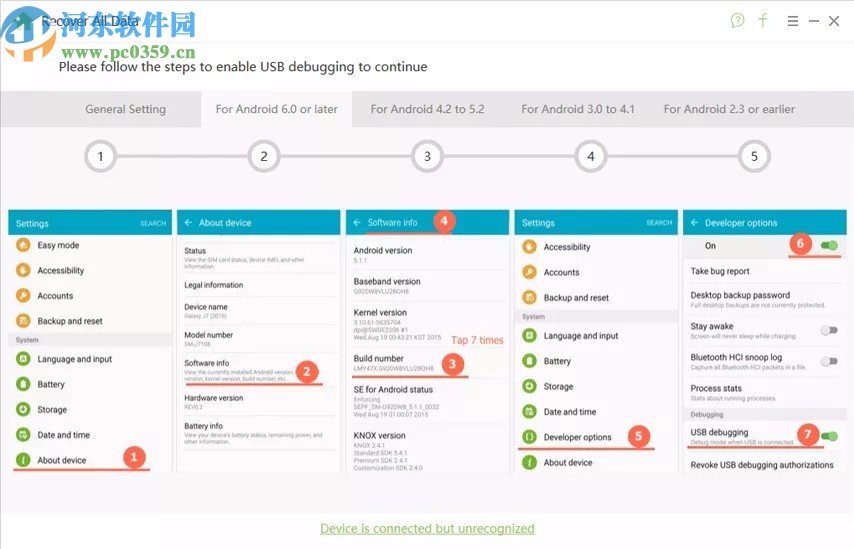Click the Take bug report row
The image size is (854, 549).
765,271
